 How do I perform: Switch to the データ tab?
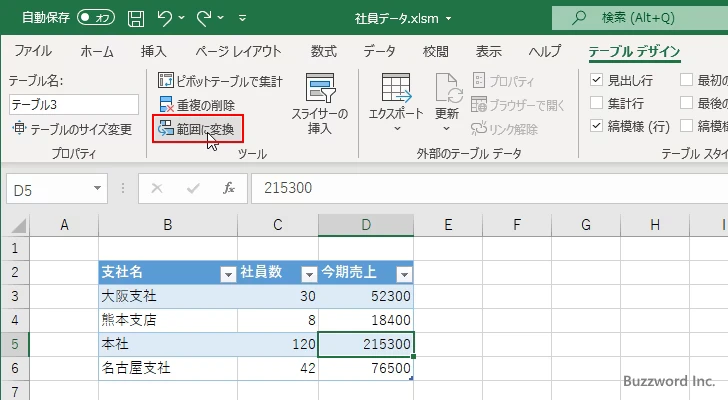click(x=379, y=51)
